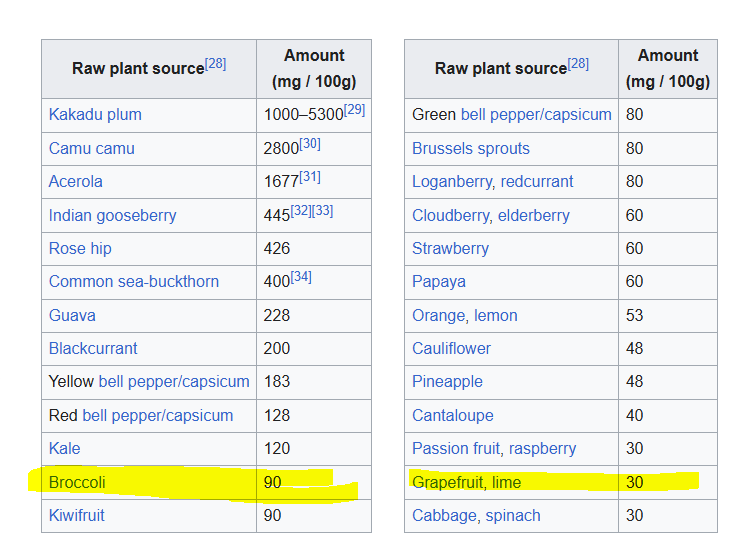Open the Pineapple link
Screen dimensions: 753x560
point(448,382)
